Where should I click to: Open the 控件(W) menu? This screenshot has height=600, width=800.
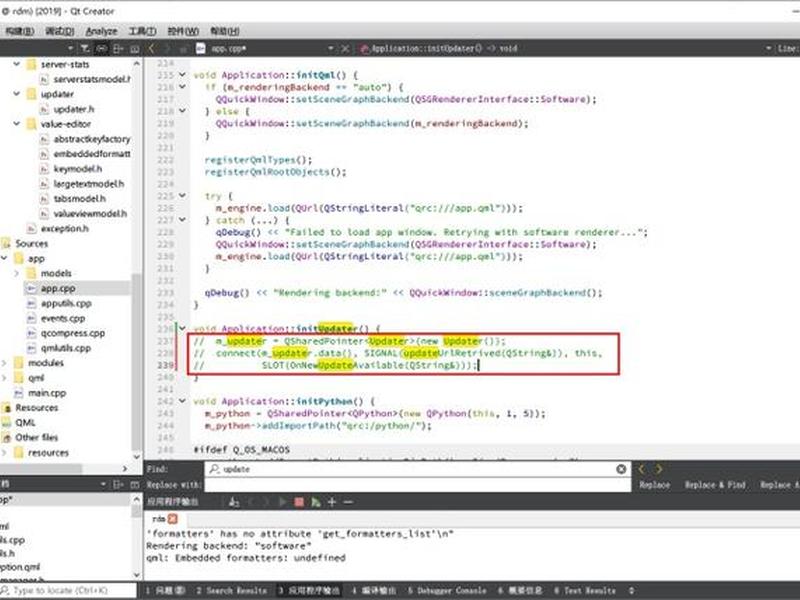pos(183,31)
